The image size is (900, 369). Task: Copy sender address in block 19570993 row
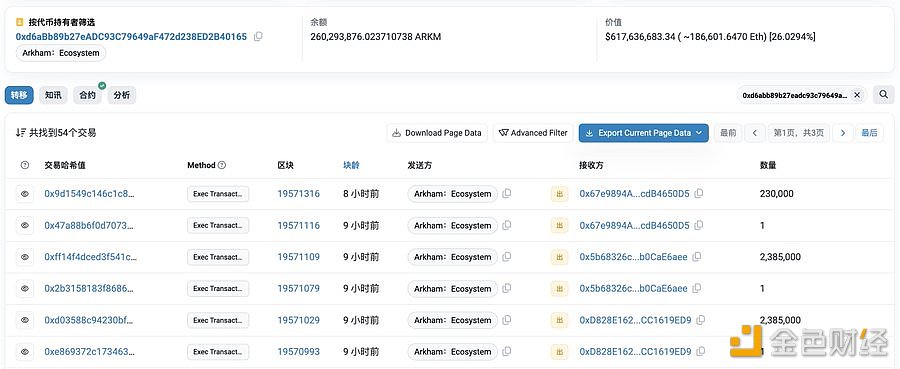(x=507, y=352)
